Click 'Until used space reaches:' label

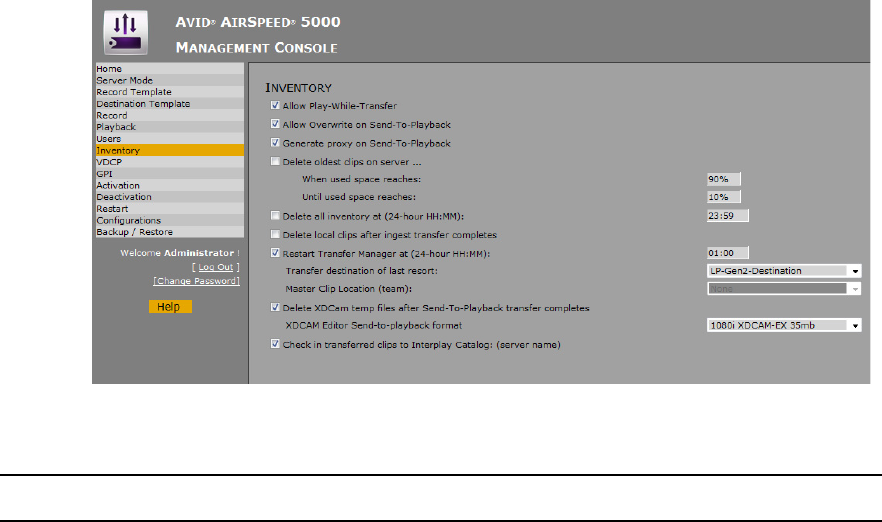pos(359,197)
